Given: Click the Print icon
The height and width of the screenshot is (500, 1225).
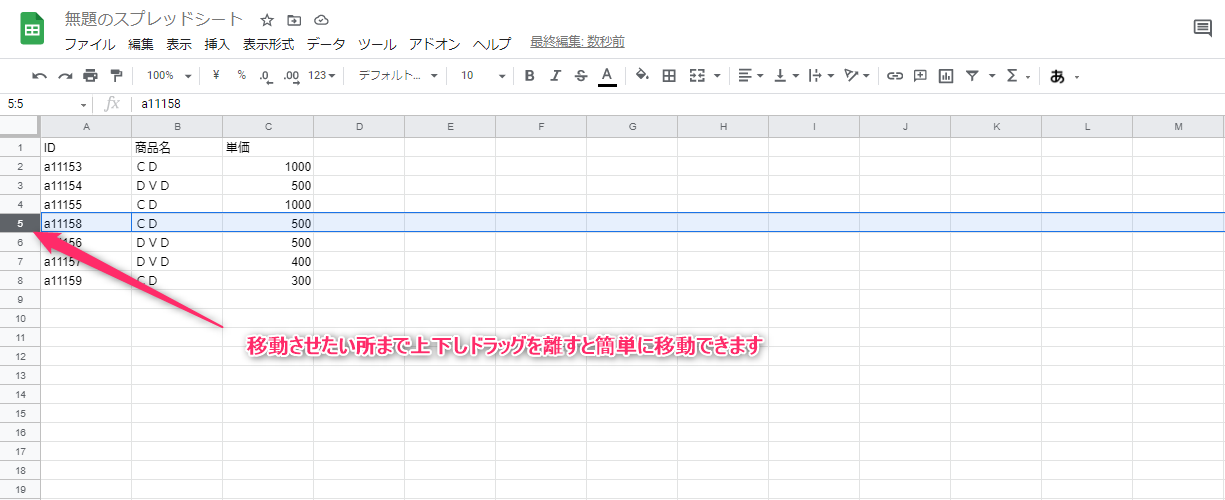Looking at the screenshot, I should [91, 75].
